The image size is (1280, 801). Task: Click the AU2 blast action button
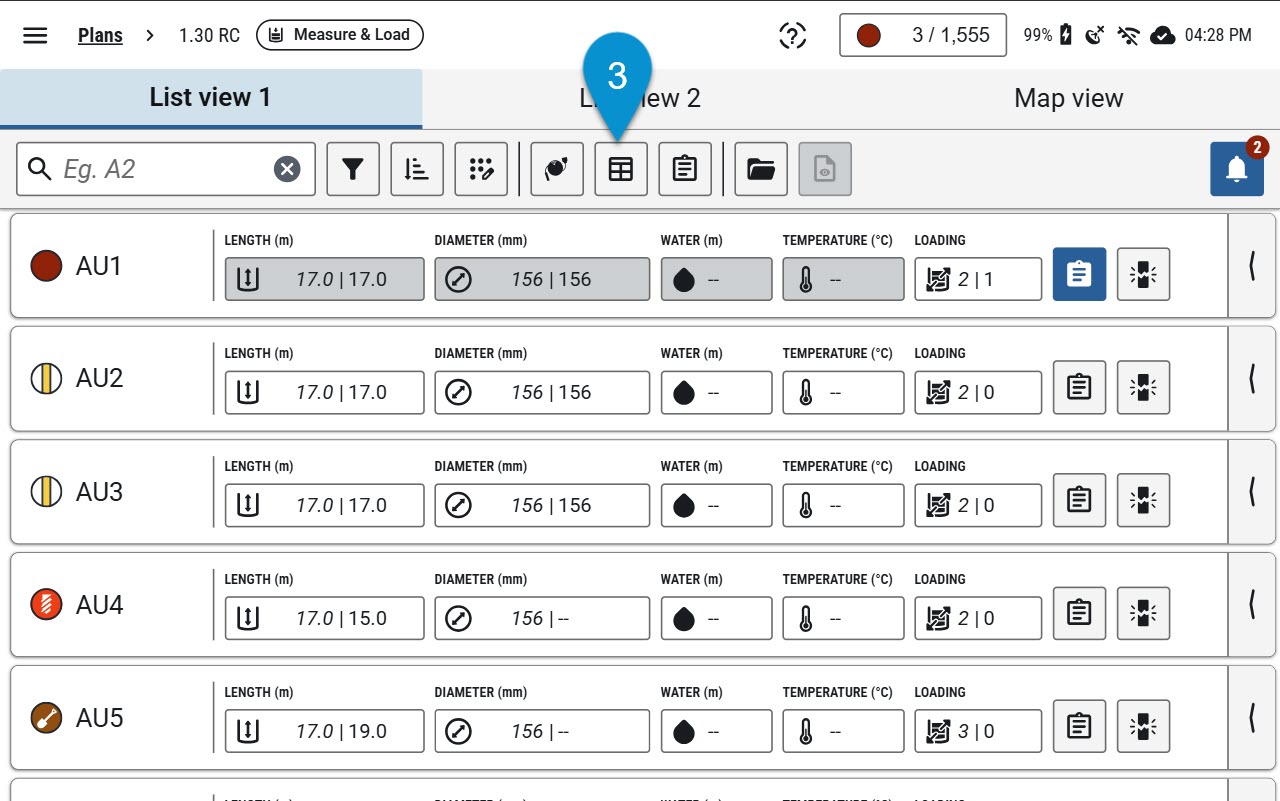(1143, 387)
